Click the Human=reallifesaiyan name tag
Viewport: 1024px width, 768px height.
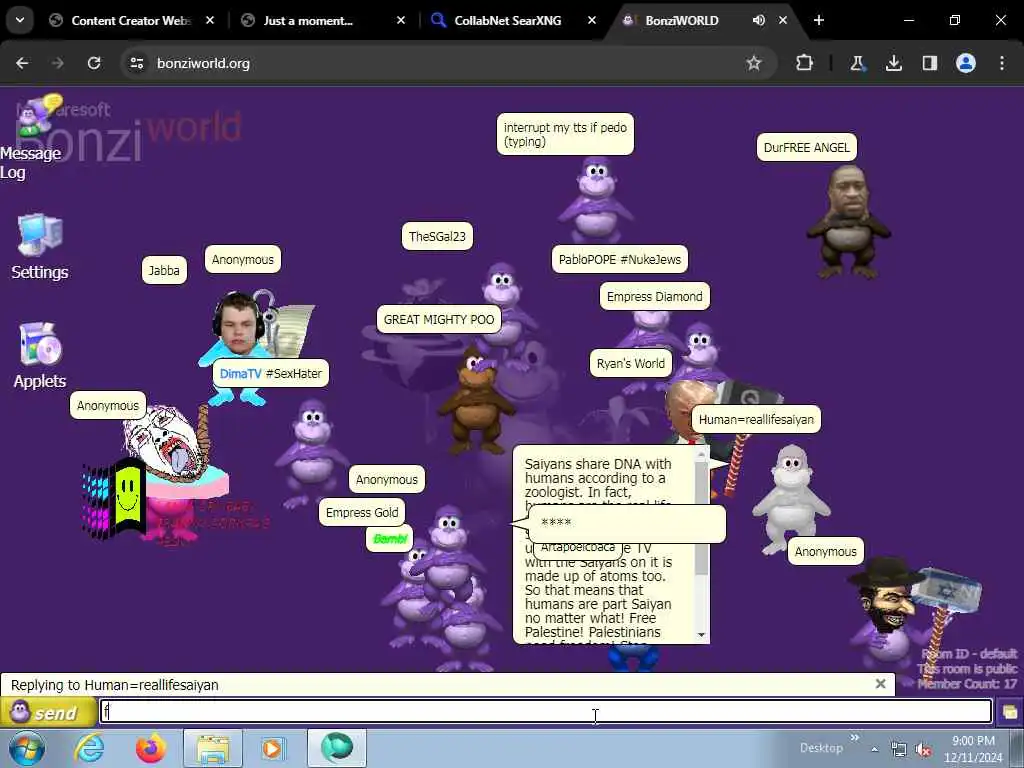756,419
